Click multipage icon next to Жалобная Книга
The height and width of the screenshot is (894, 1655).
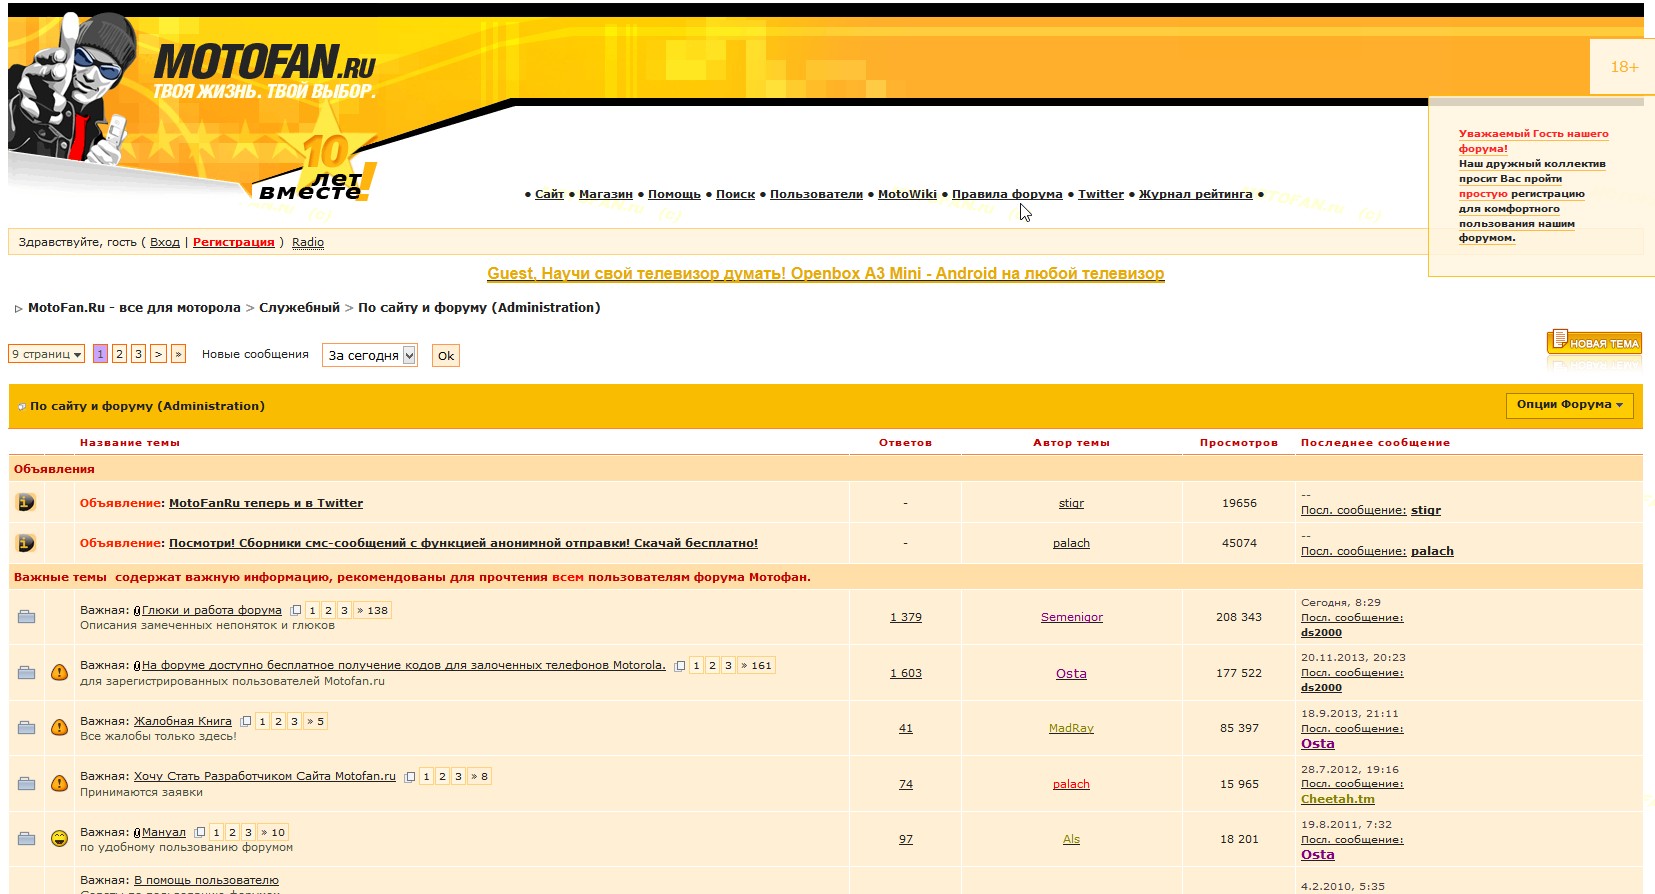[x=246, y=722]
